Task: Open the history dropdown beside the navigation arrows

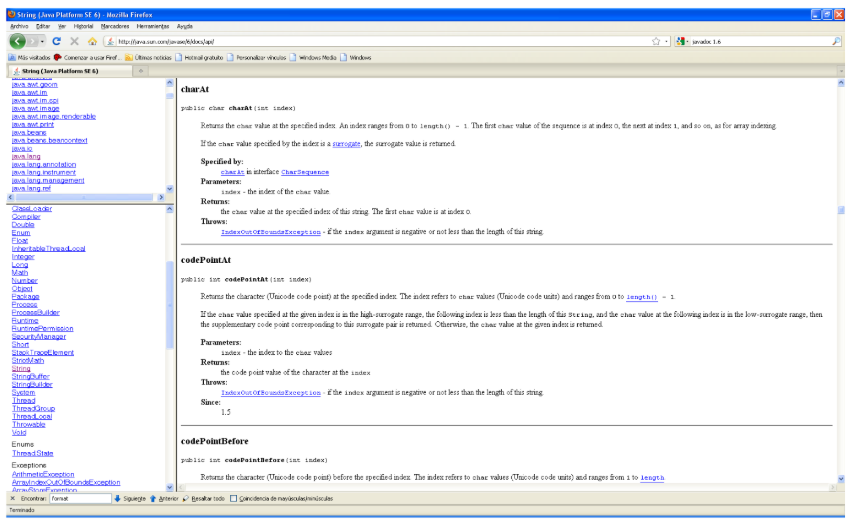Action: (41, 41)
